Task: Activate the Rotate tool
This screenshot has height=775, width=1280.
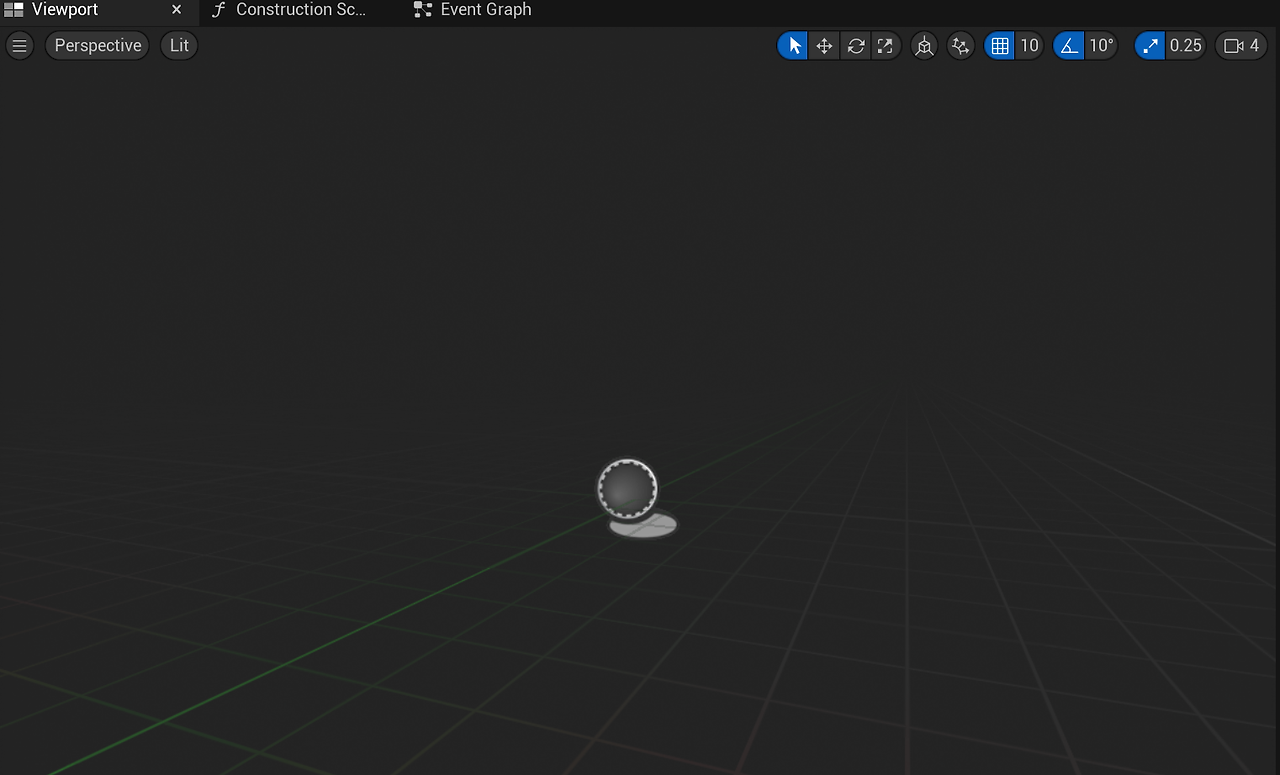Action: [855, 45]
